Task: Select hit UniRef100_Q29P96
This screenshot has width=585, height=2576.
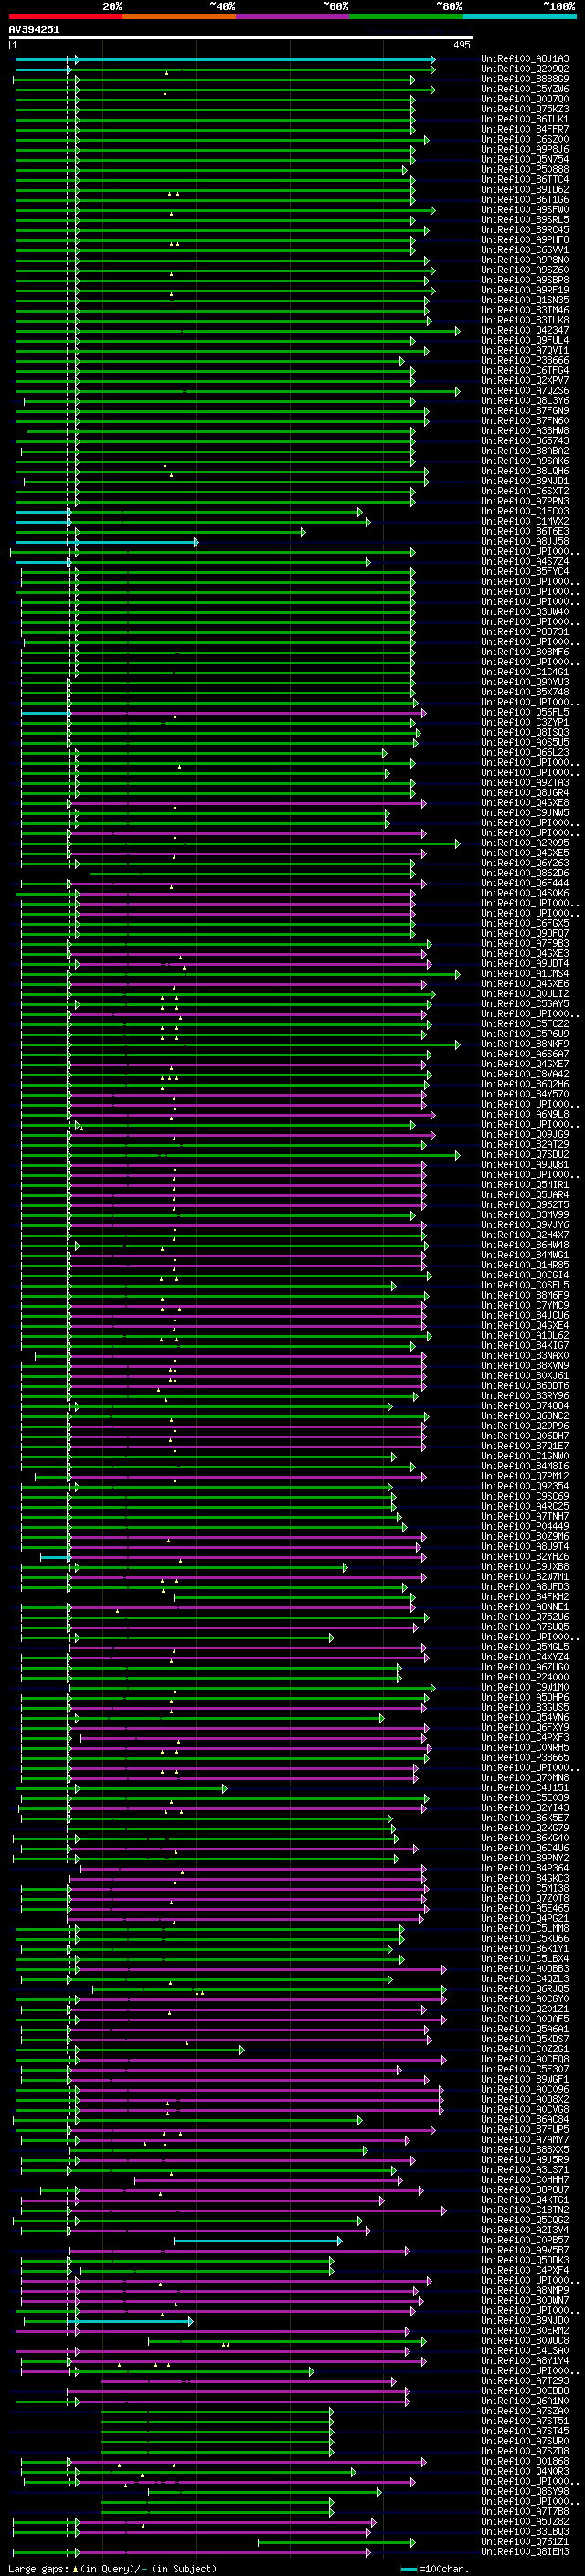Action: (525, 1426)
